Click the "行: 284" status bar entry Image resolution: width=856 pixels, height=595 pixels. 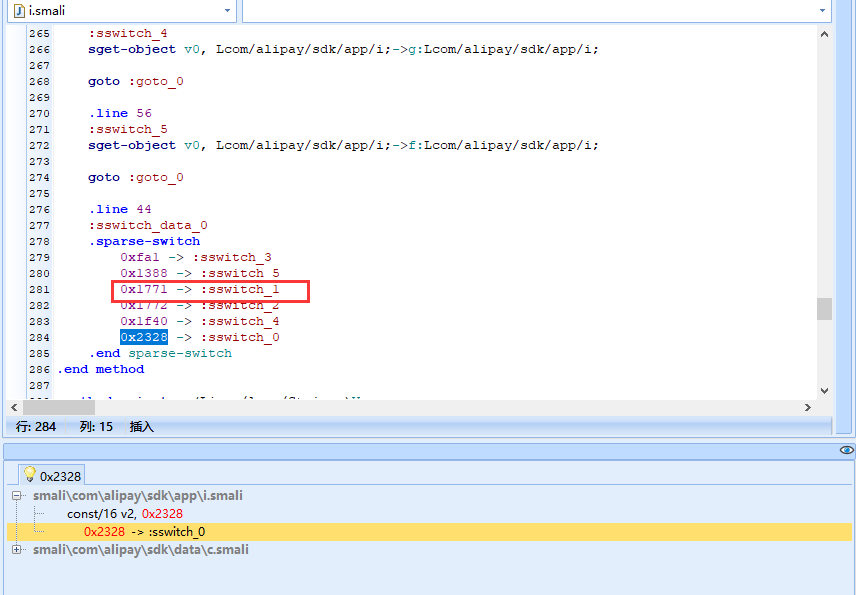click(36, 426)
